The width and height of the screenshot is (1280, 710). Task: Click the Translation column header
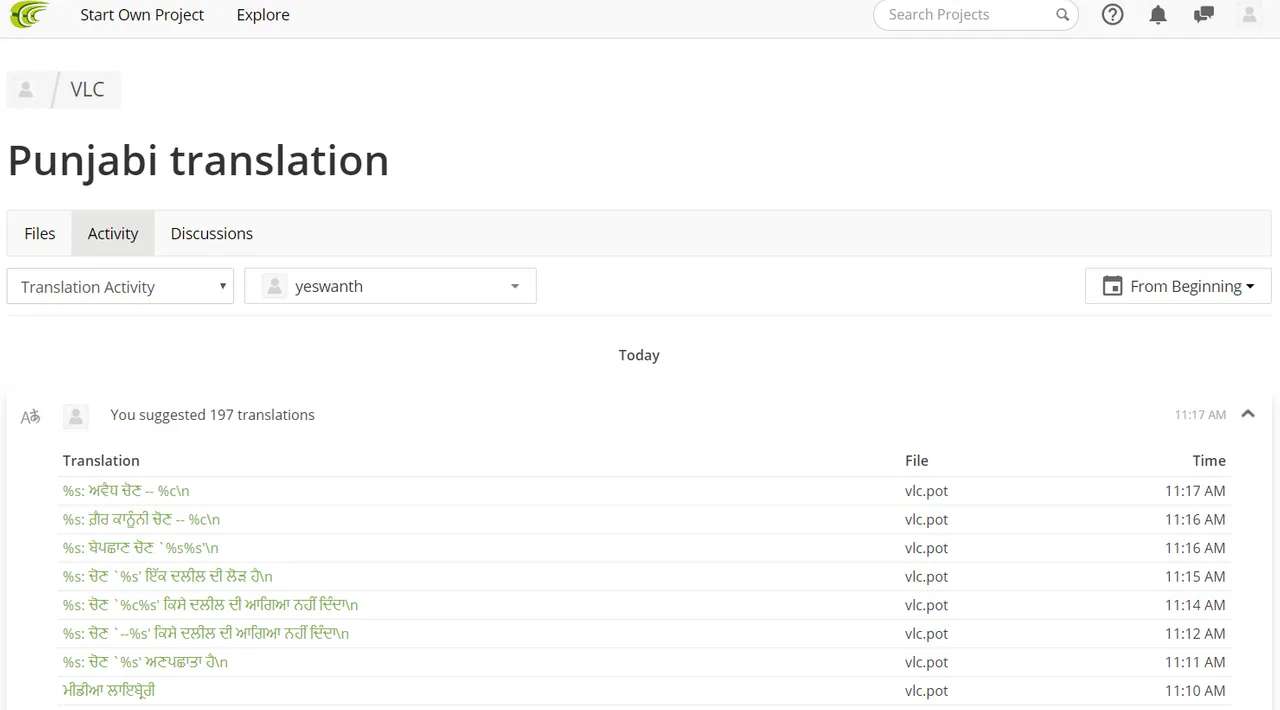pos(101,461)
